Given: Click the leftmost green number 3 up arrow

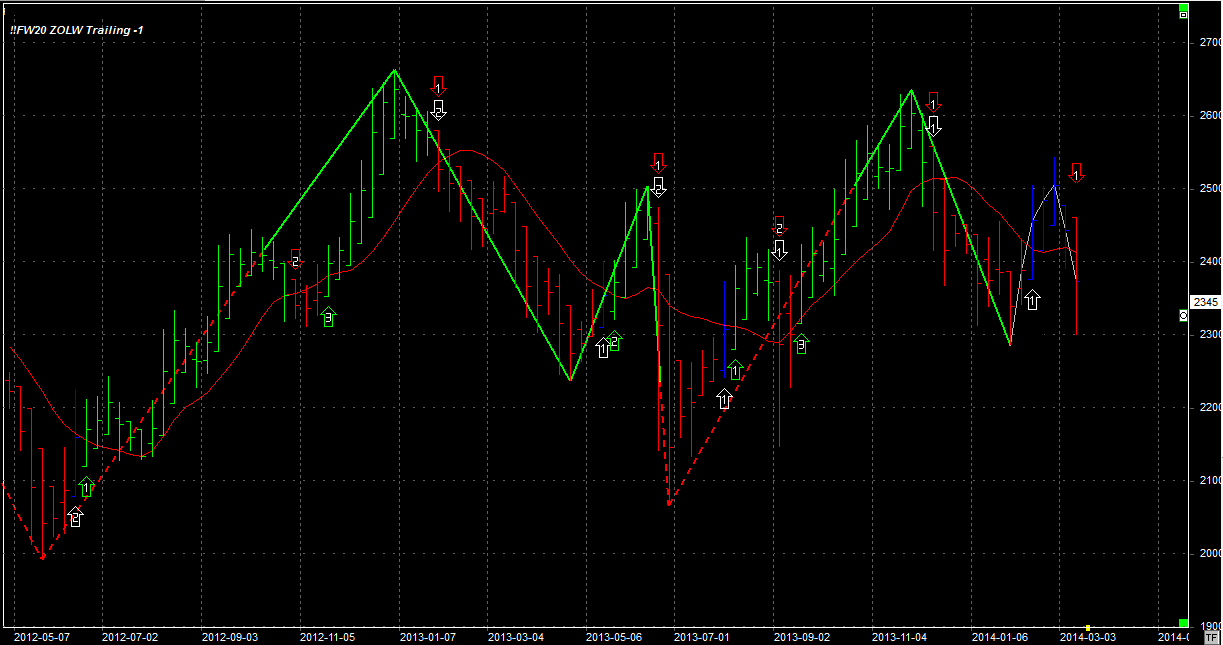Looking at the screenshot, I should (328, 317).
